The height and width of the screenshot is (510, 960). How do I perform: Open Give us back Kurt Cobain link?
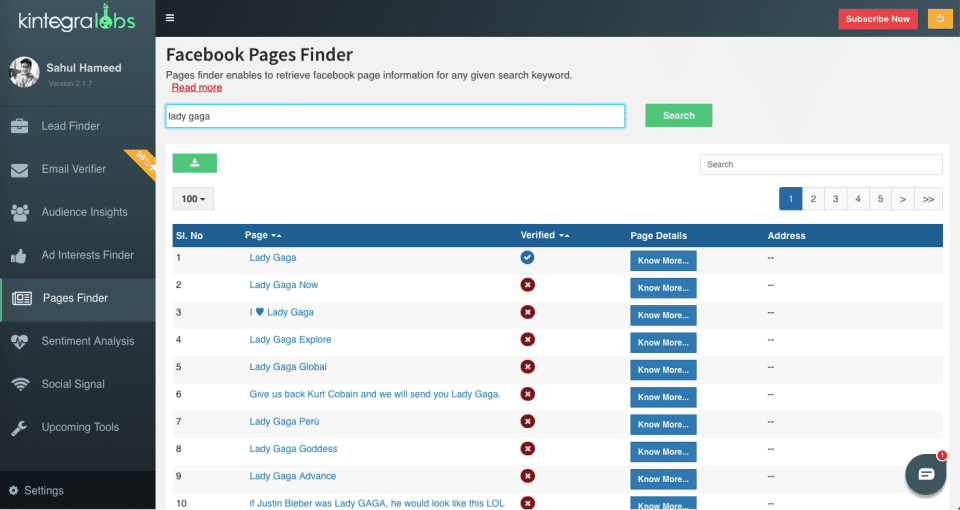[x=375, y=394]
